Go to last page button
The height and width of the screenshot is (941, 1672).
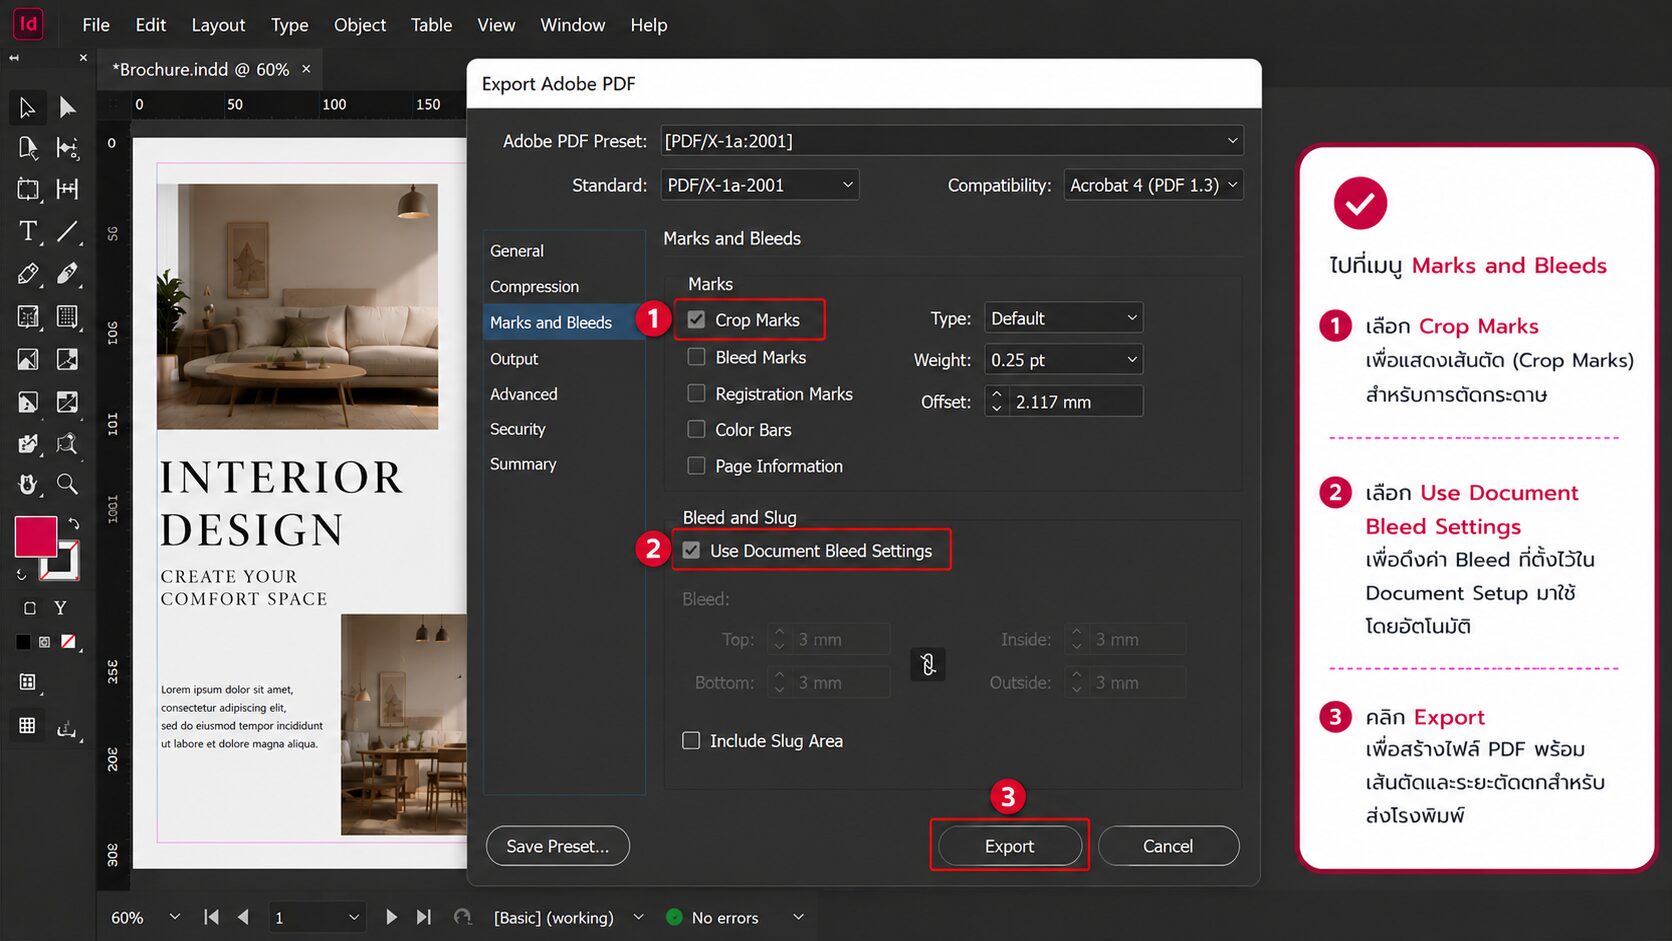(x=424, y=917)
